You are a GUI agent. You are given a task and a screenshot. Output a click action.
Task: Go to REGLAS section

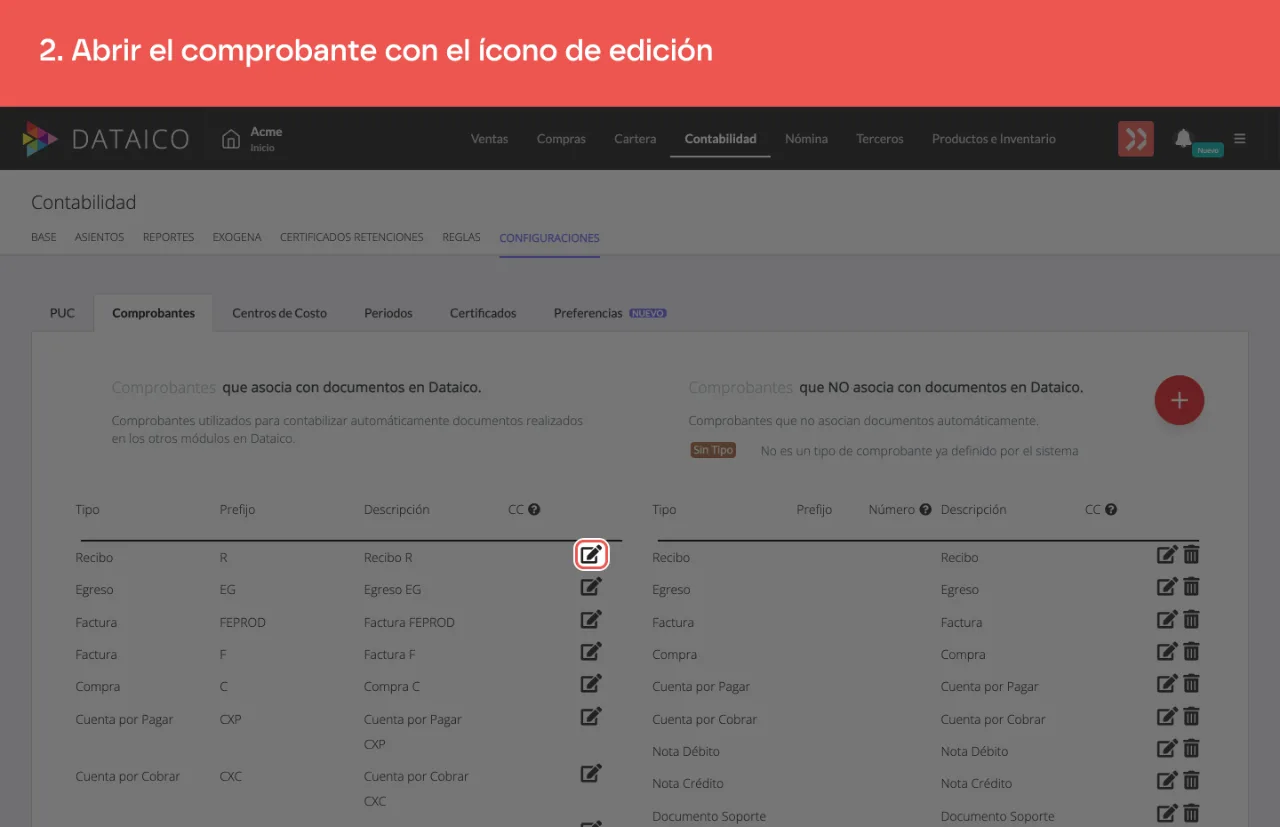461,238
